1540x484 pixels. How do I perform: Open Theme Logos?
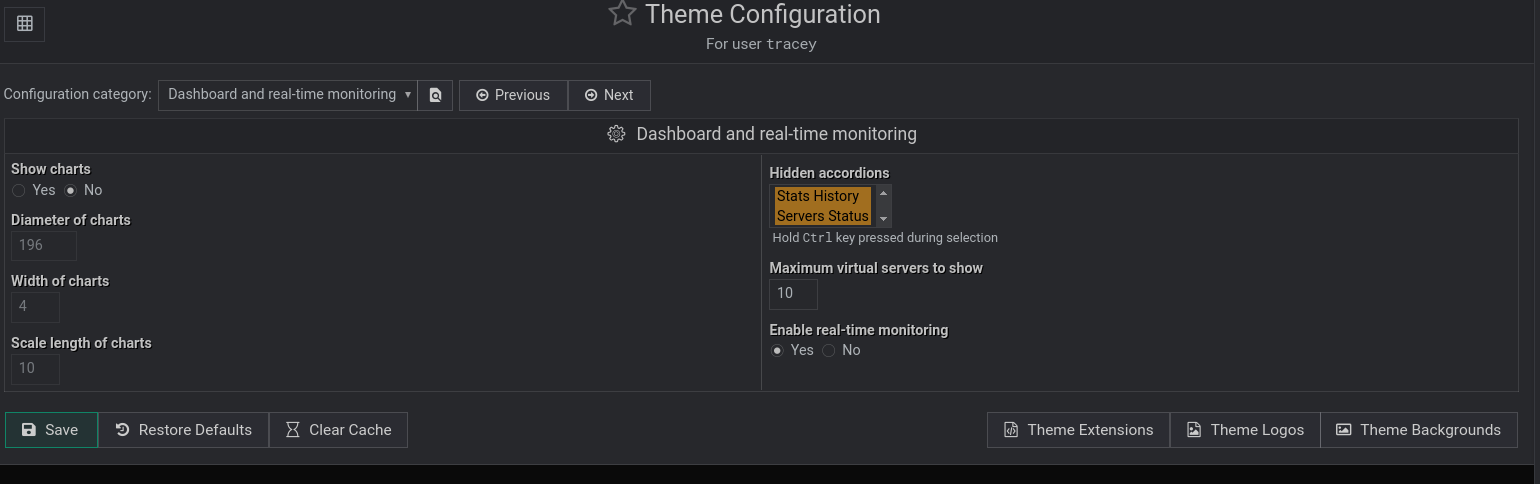[1245, 430]
